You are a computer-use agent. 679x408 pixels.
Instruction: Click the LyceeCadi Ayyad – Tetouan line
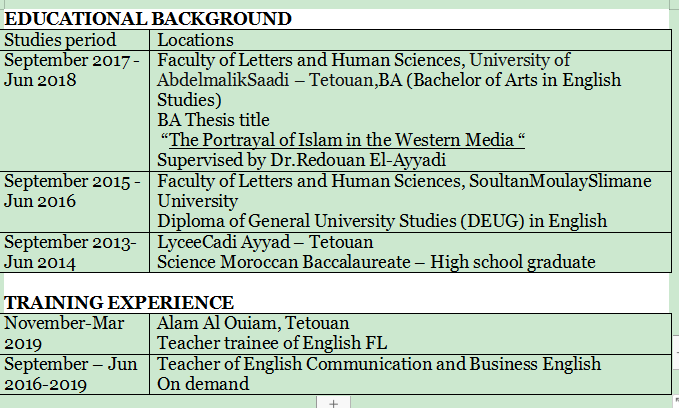(265, 242)
